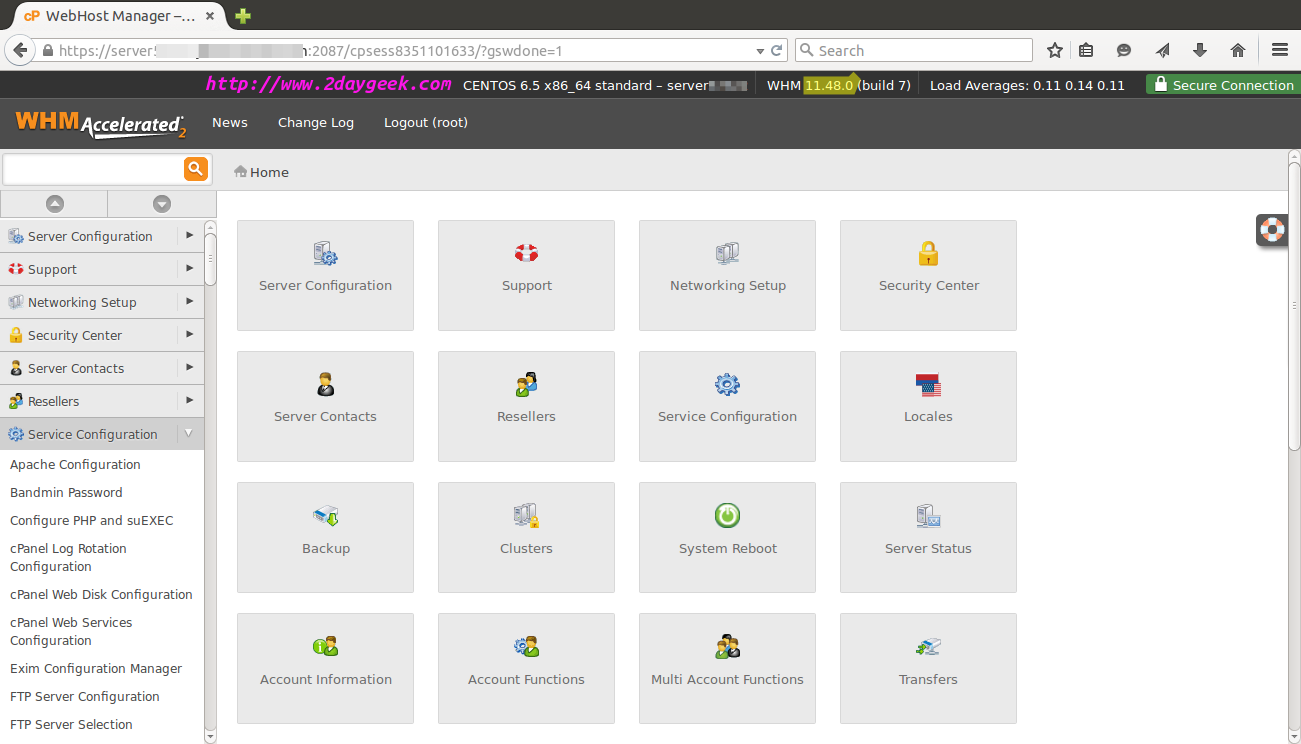Open the Transfers icon tile
Image resolution: width=1301 pixels, height=744 pixels.
[928, 647]
